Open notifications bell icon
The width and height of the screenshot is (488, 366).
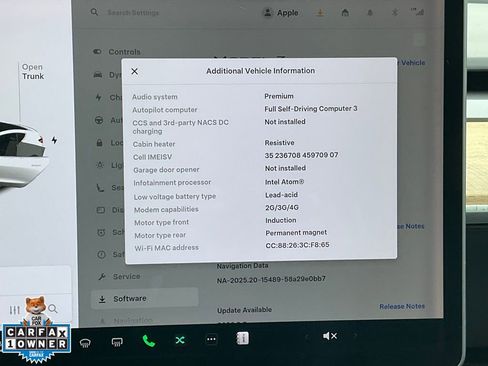[x=370, y=13]
